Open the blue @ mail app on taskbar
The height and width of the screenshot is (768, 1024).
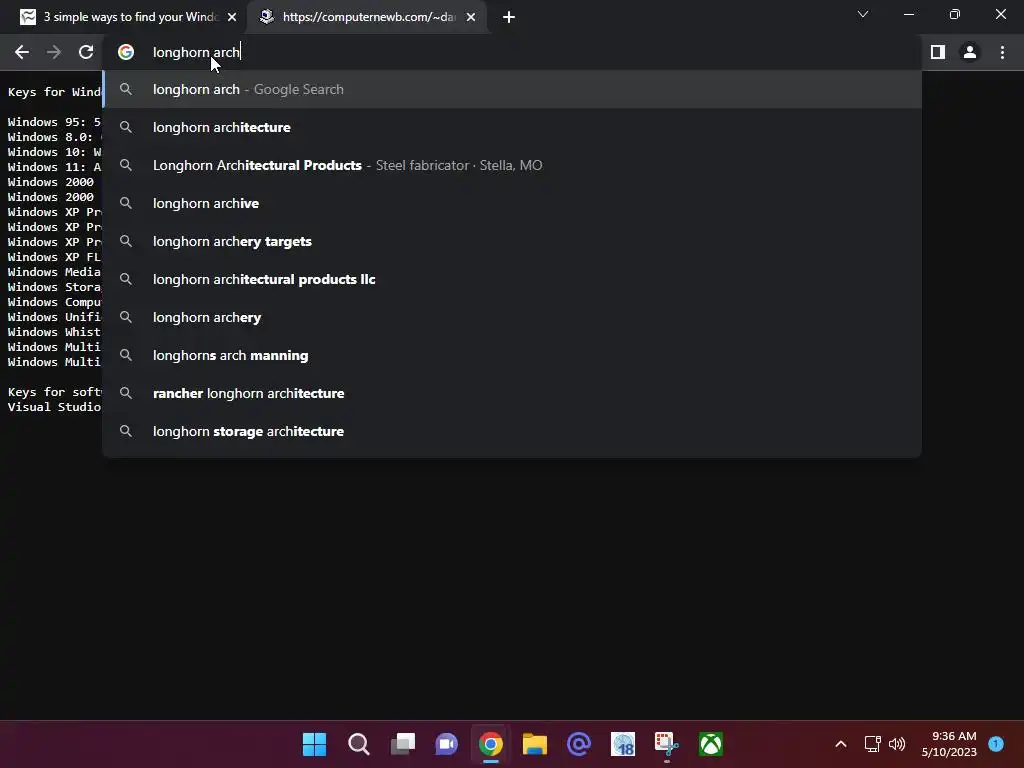pyautogui.click(x=579, y=744)
